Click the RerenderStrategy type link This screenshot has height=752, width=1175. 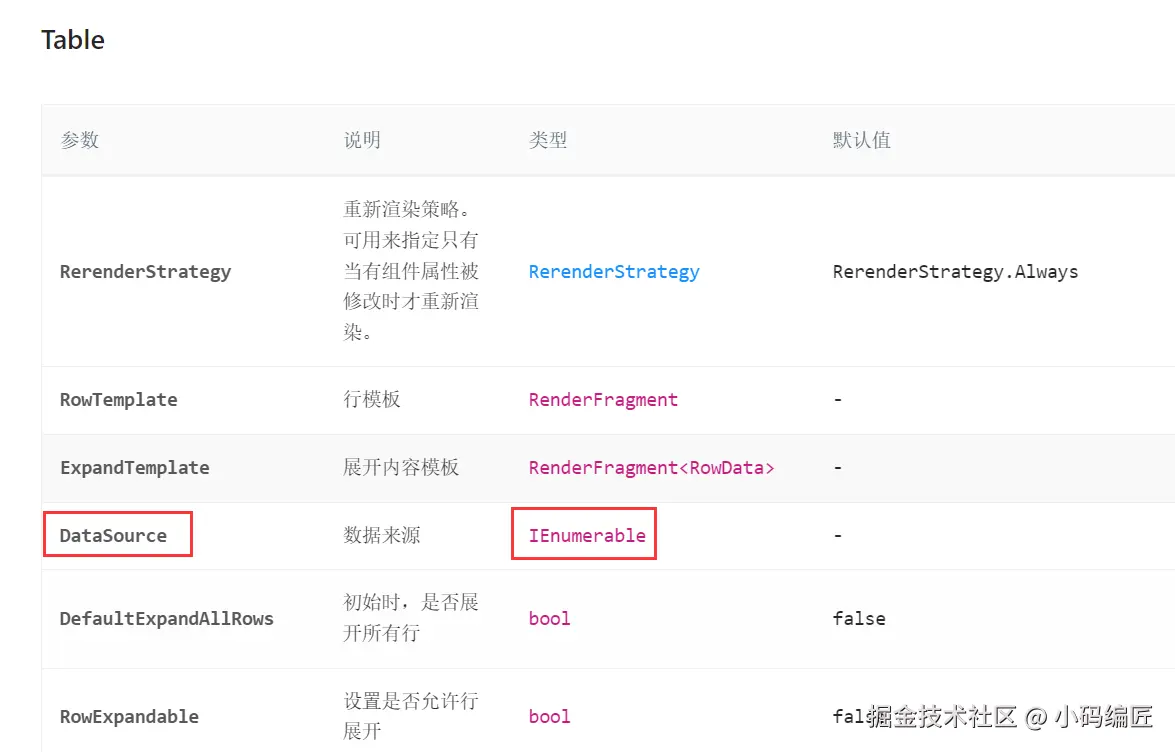614,272
